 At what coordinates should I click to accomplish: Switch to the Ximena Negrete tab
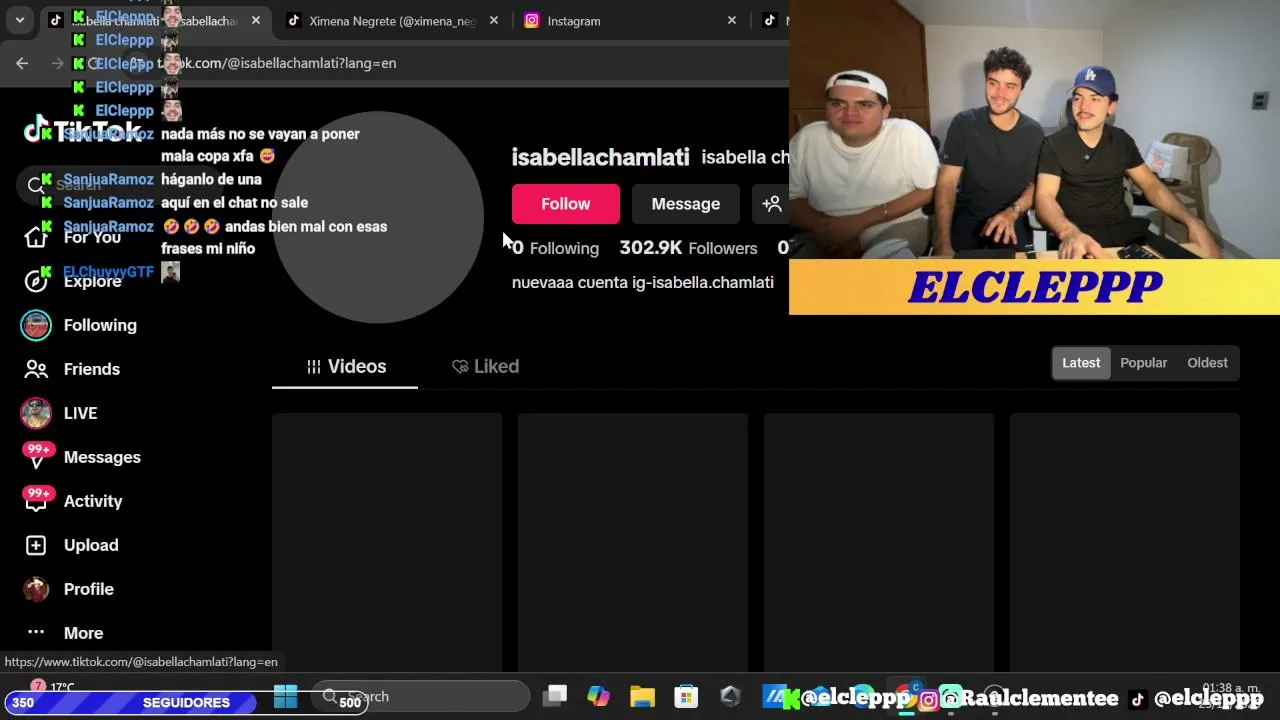[x=392, y=20]
